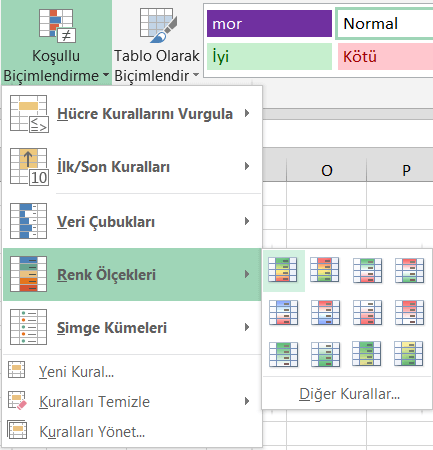Apply Green-Yellow color scale

(367, 354)
